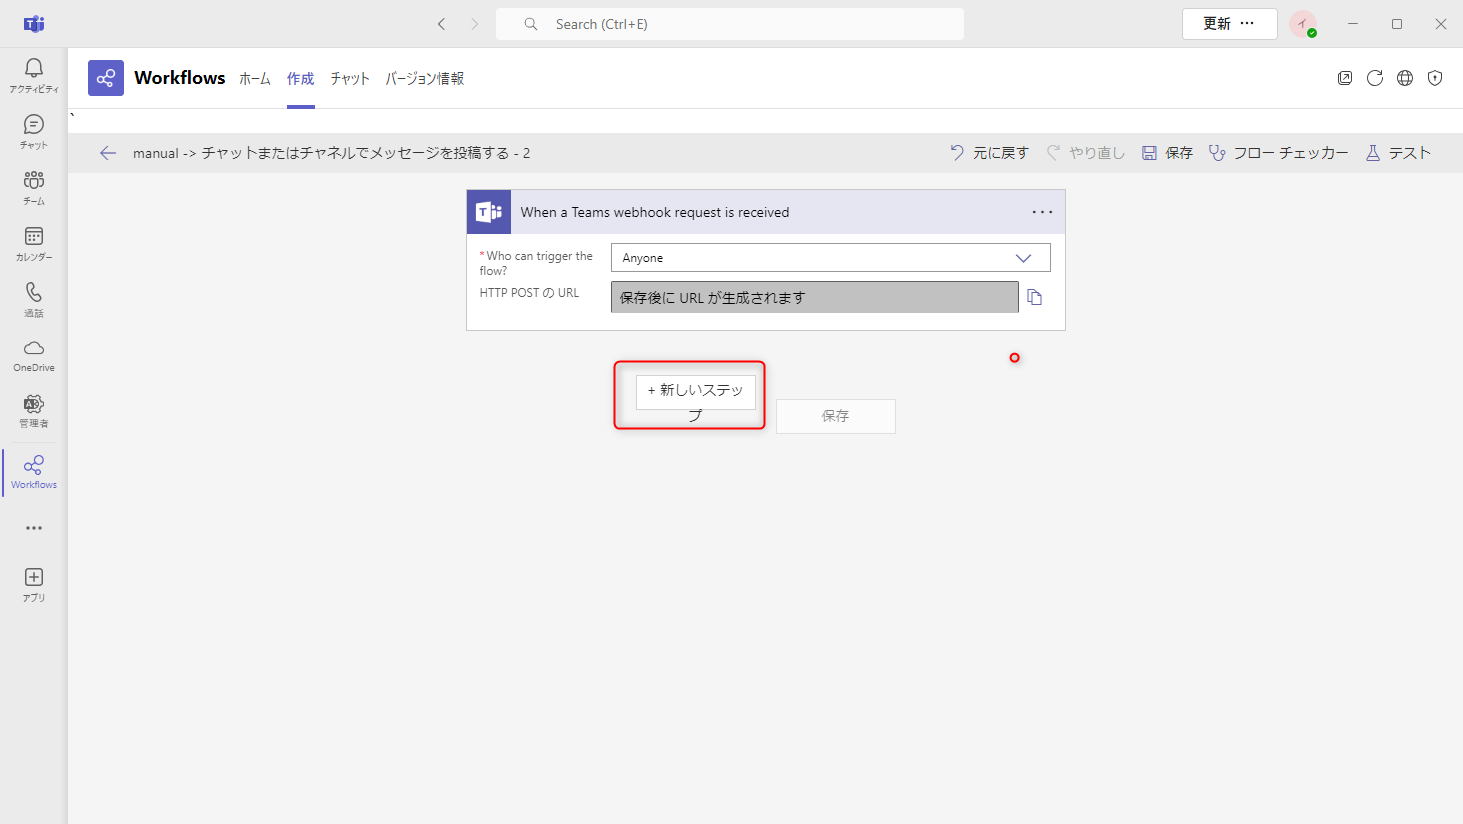1463x824 pixels.
Task: Switch to the バージョン情報 tab
Action: point(425,78)
